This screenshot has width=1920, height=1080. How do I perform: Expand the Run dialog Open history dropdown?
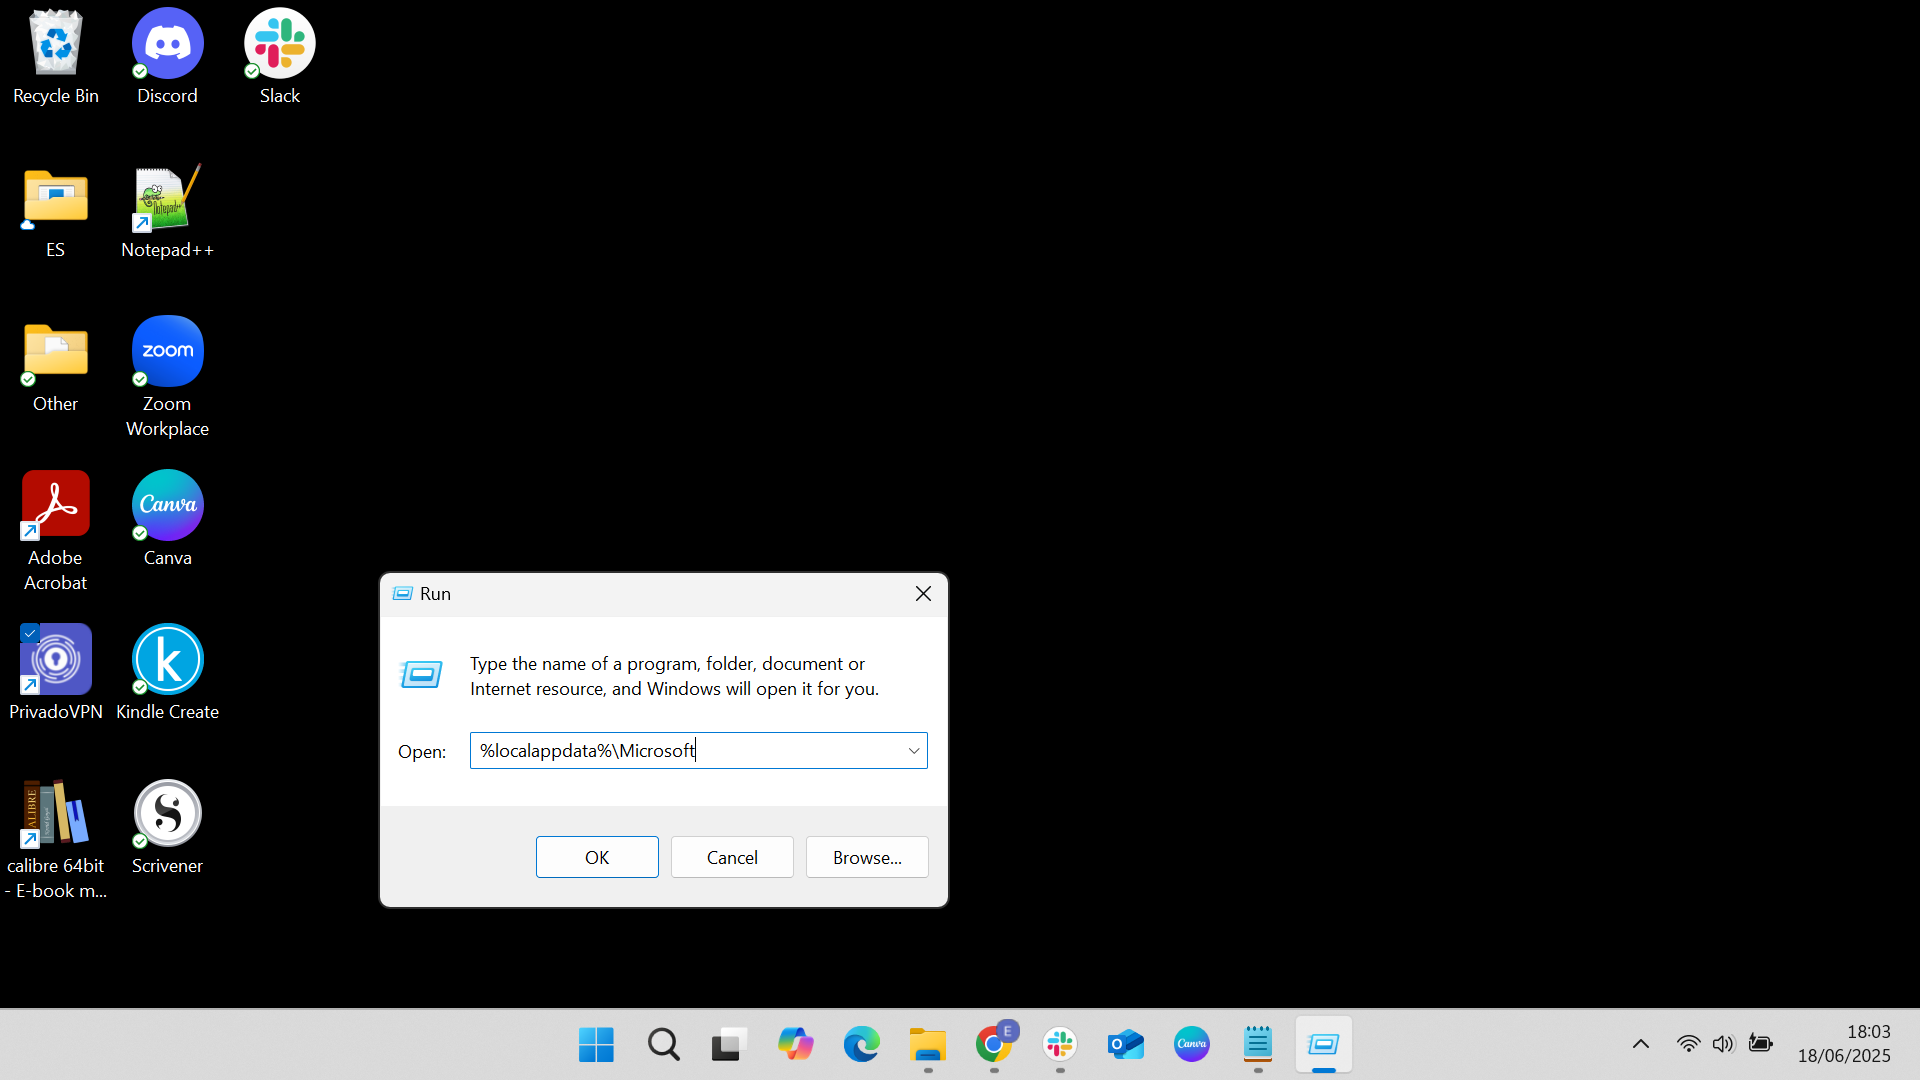[x=914, y=751]
